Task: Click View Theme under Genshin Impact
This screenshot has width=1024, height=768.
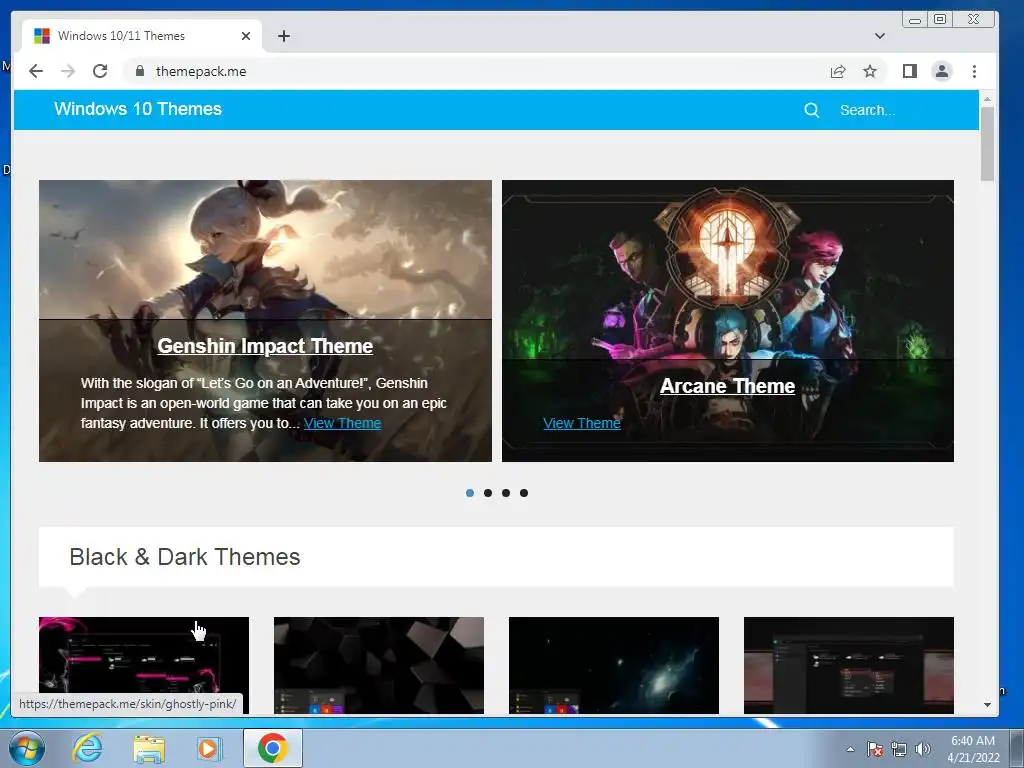Action: pyautogui.click(x=342, y=423)
